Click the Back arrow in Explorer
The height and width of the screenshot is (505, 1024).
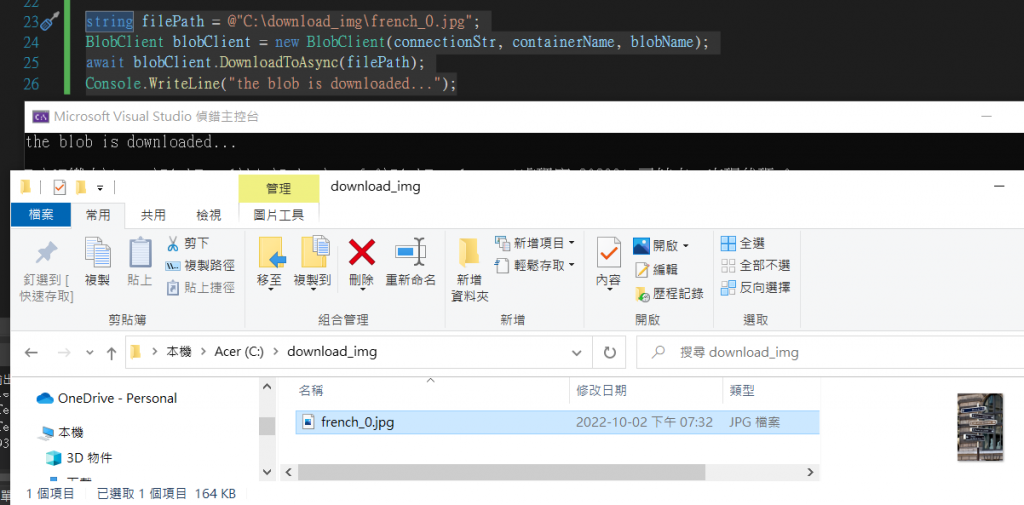click(x=31, y=353)
